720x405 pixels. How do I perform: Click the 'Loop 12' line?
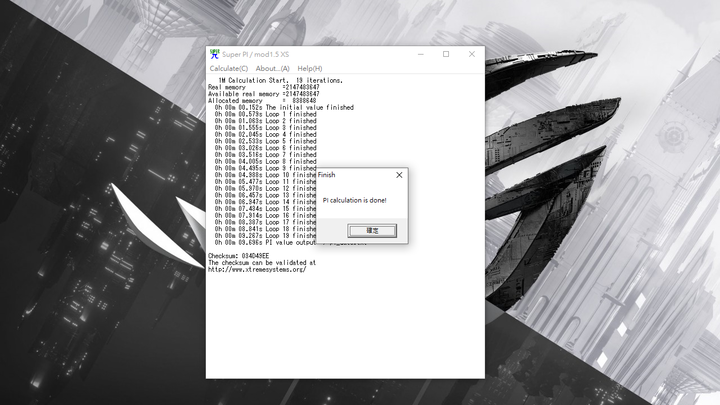pyautogui.click(x=265, y=188)
